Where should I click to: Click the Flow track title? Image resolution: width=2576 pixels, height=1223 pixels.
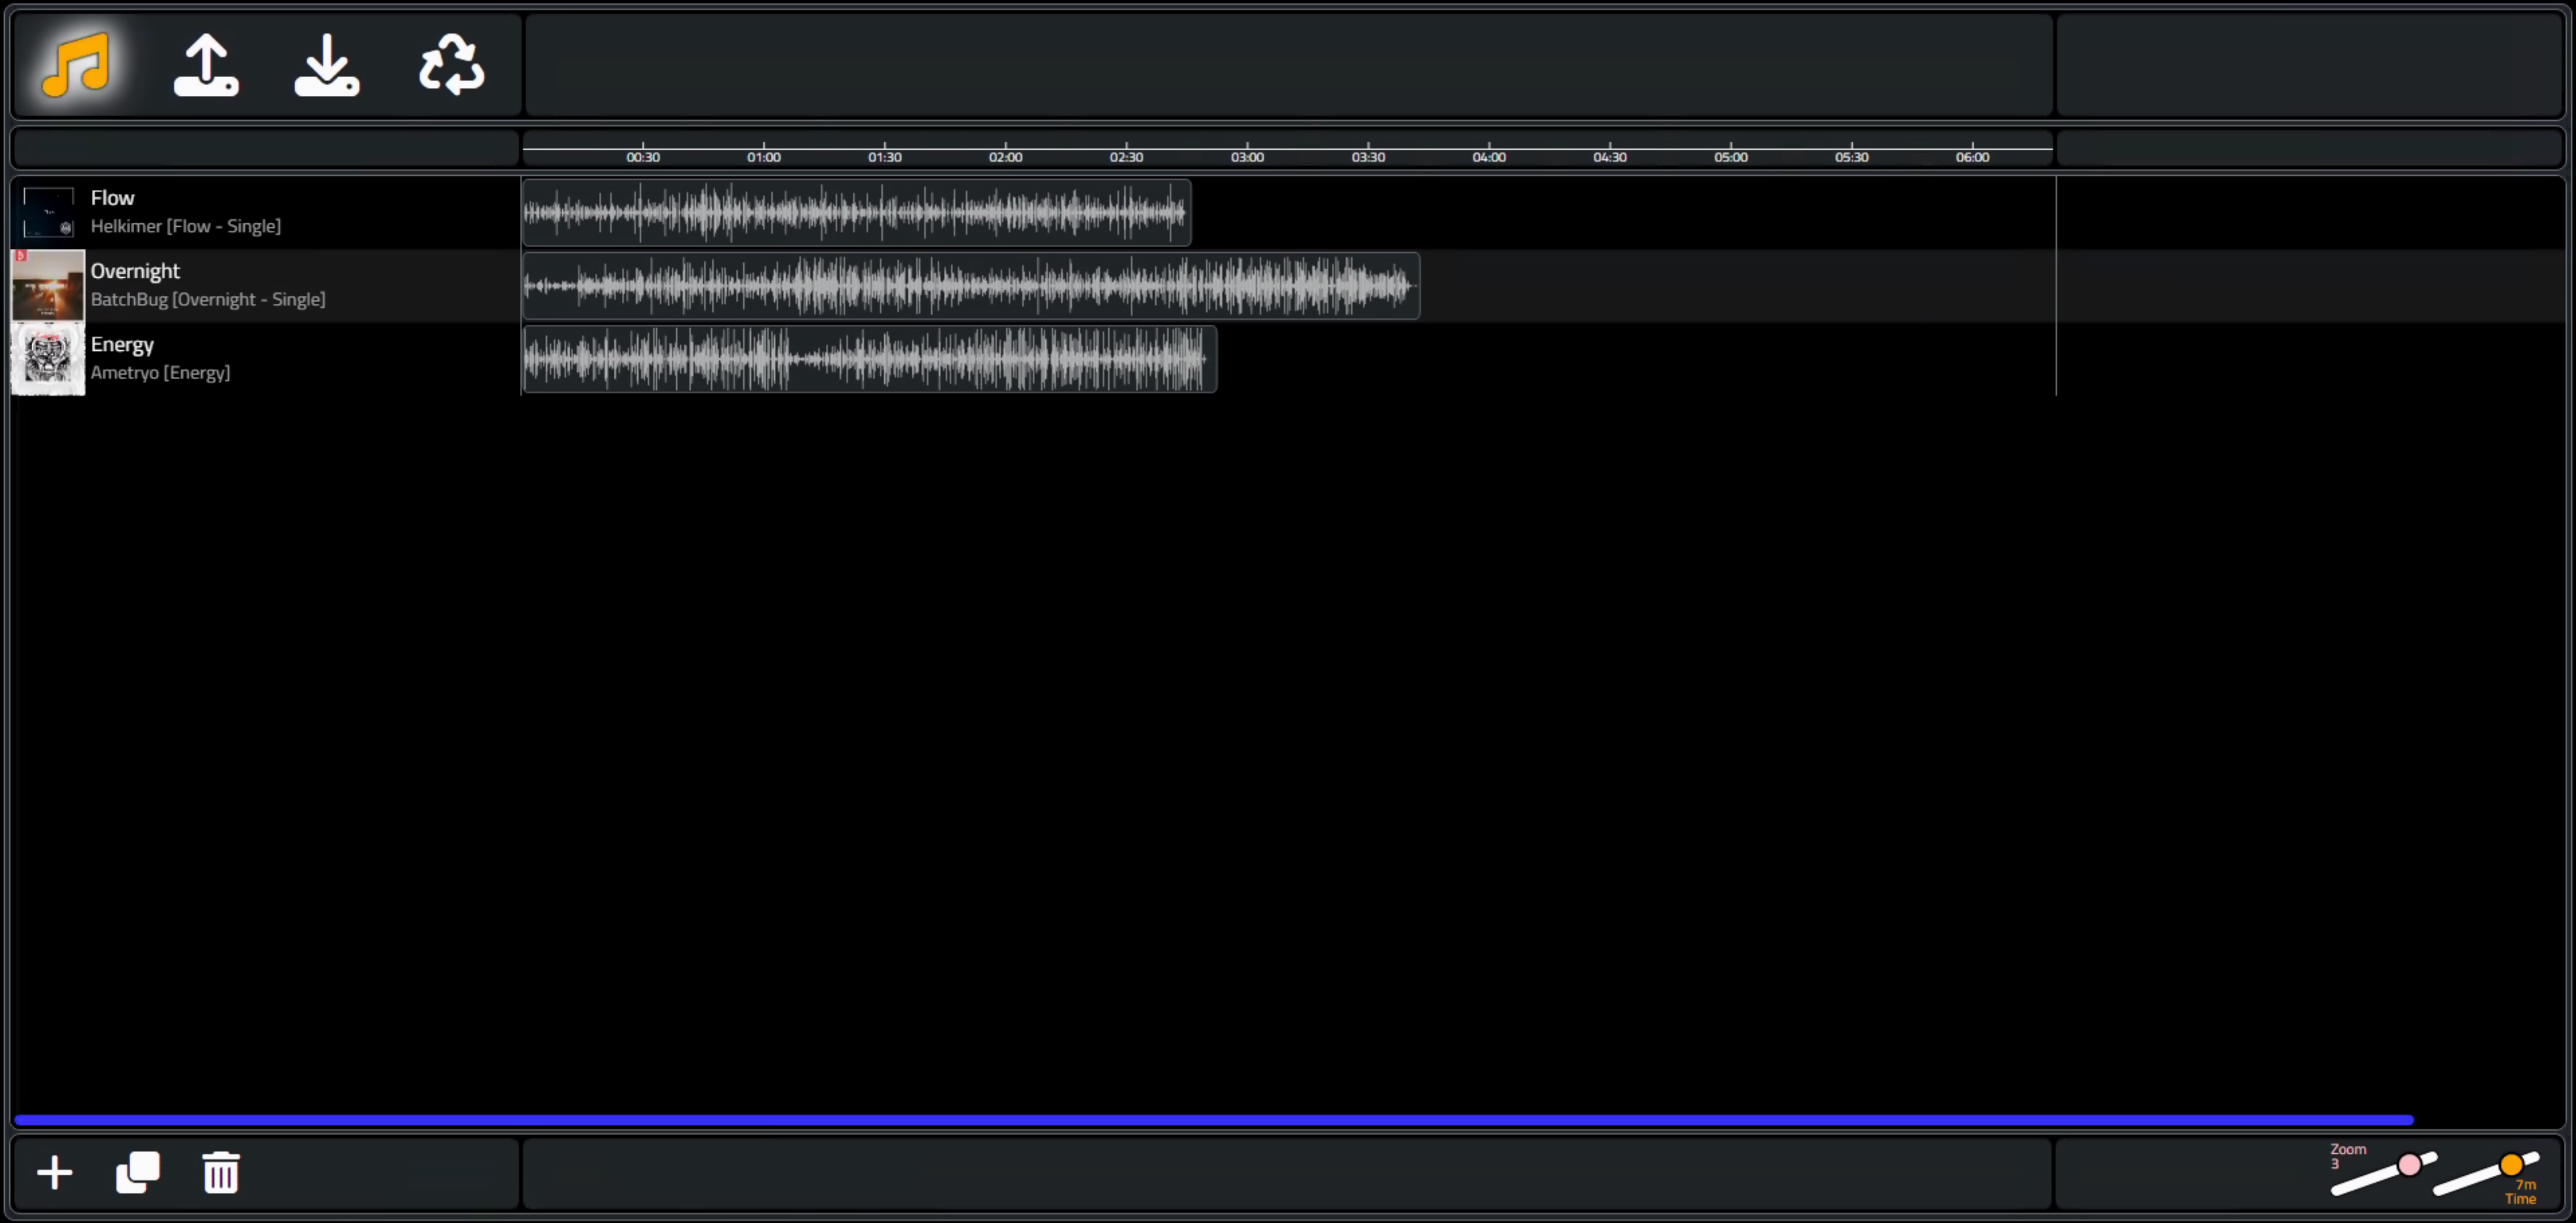click(x=112, y=198)
